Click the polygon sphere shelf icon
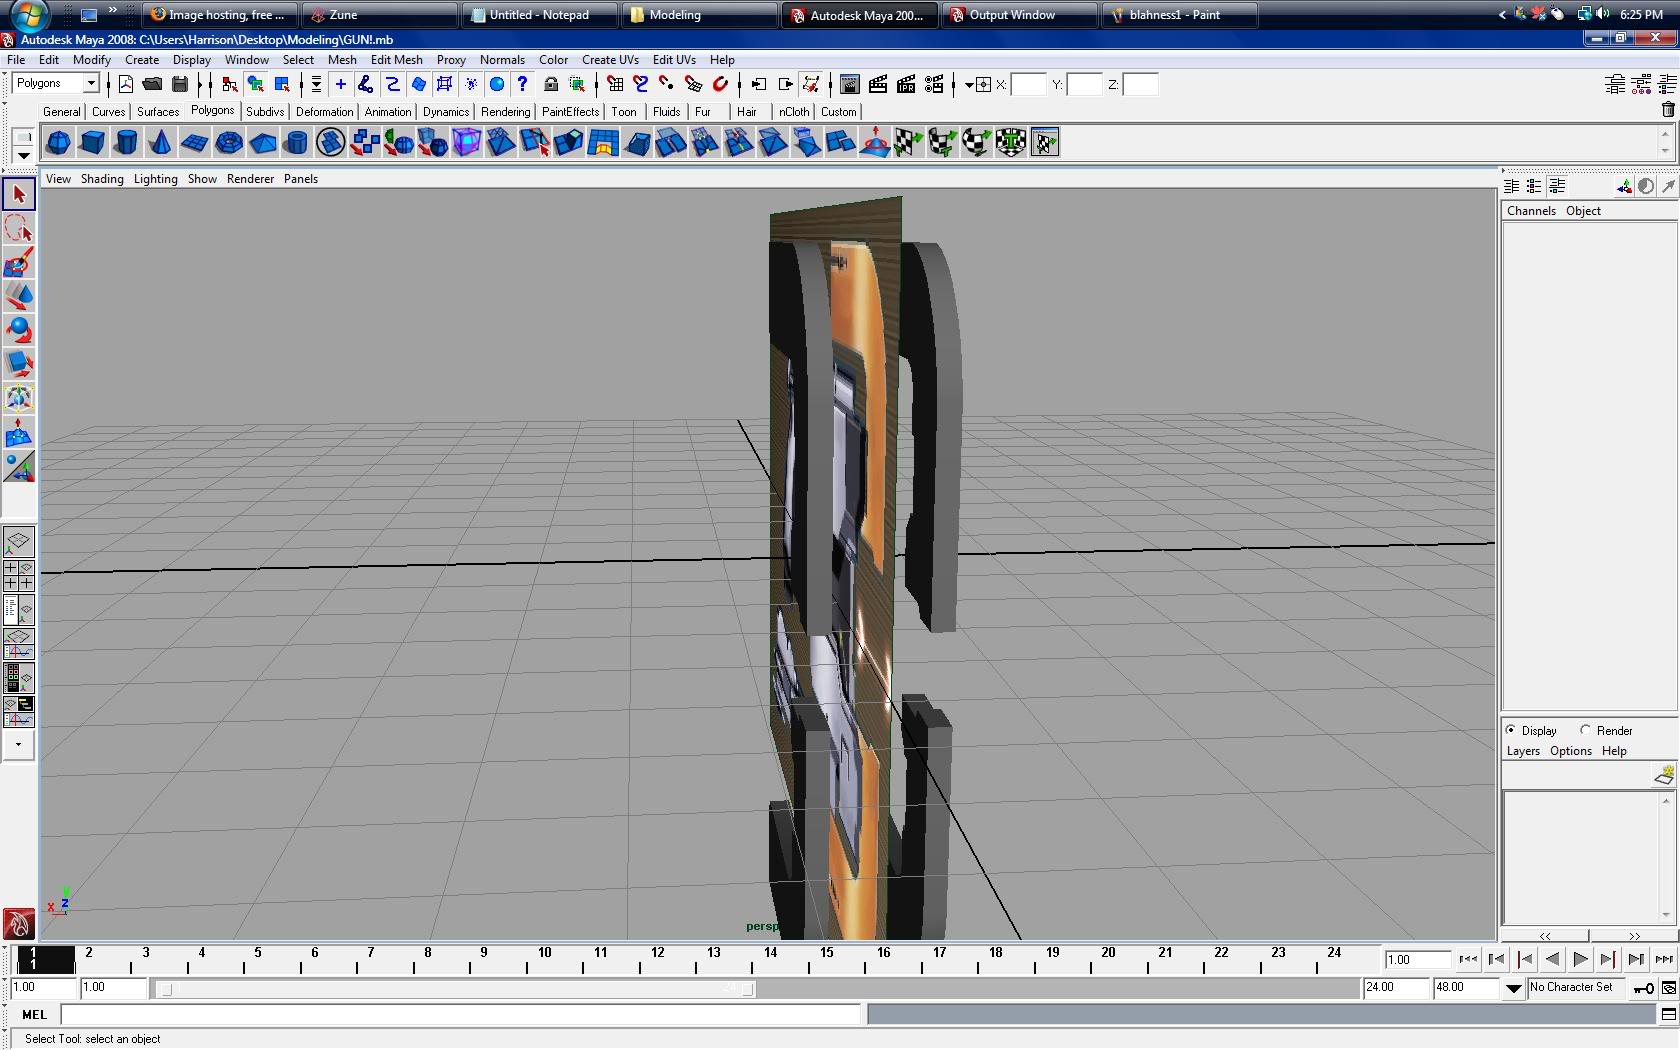Viewport: 1680px width, 1050px height. [x=58, y=143]
